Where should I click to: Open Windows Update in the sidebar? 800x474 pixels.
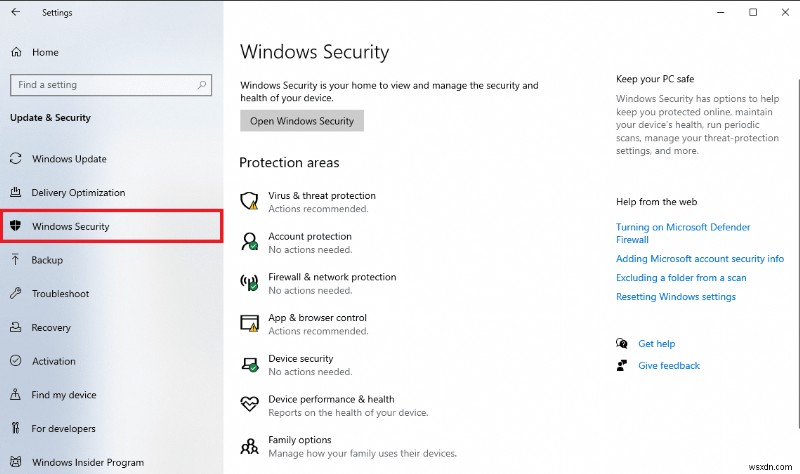click(69, 159)
